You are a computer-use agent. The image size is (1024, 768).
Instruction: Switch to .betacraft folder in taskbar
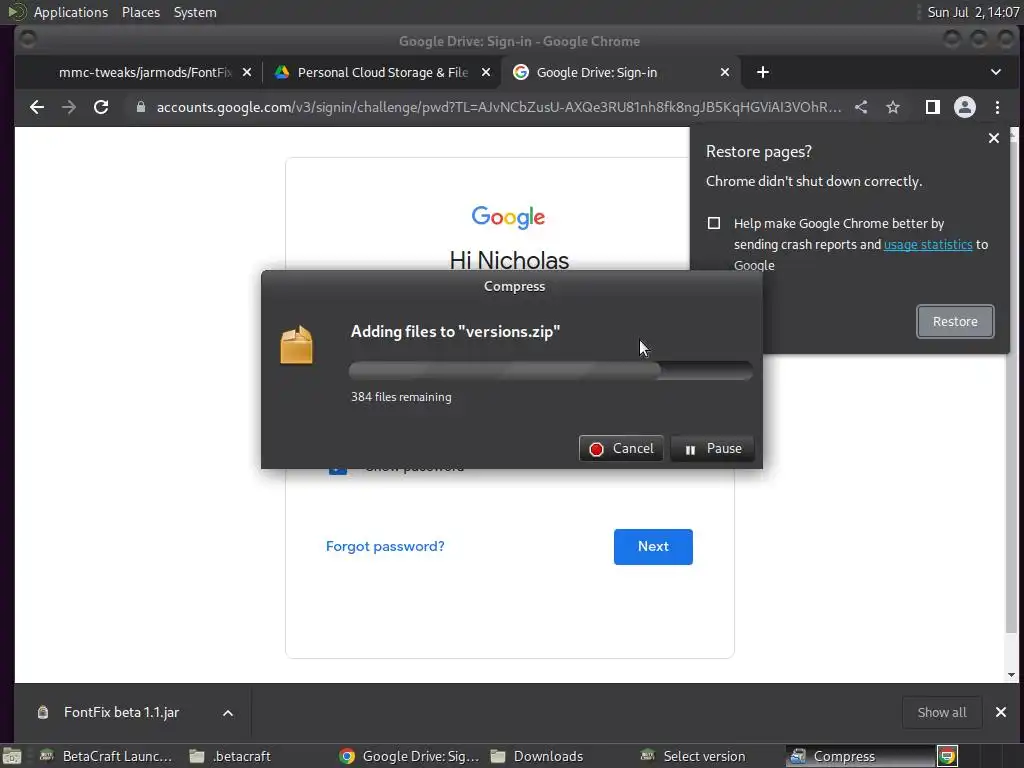point(231,756)
